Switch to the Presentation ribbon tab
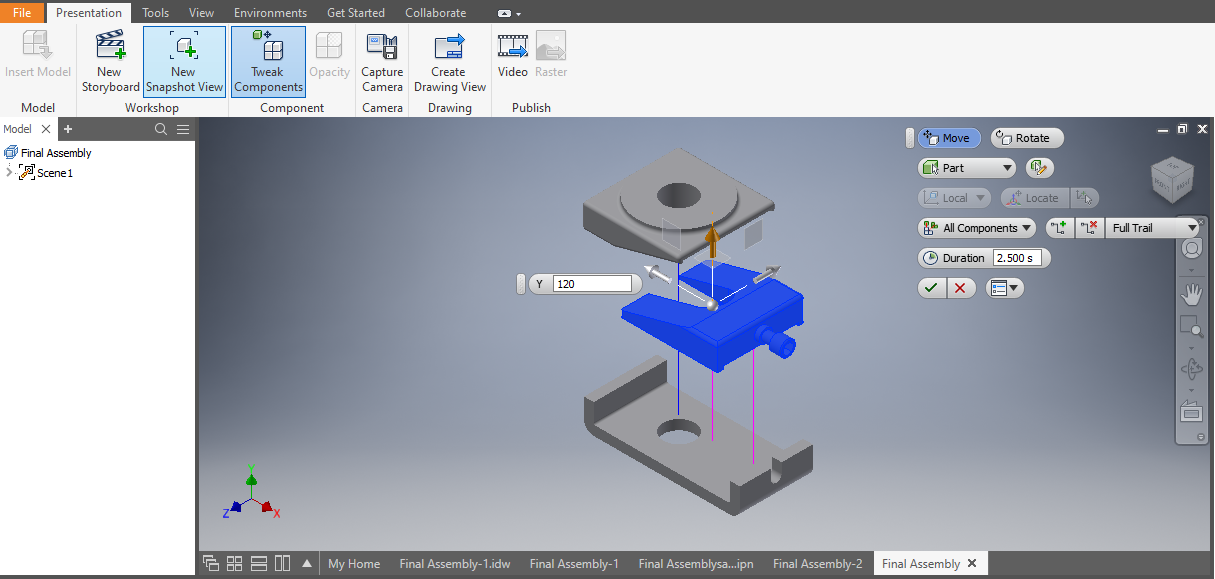The height and width of the screenshot is (579, 1215). tap(88, 12)
